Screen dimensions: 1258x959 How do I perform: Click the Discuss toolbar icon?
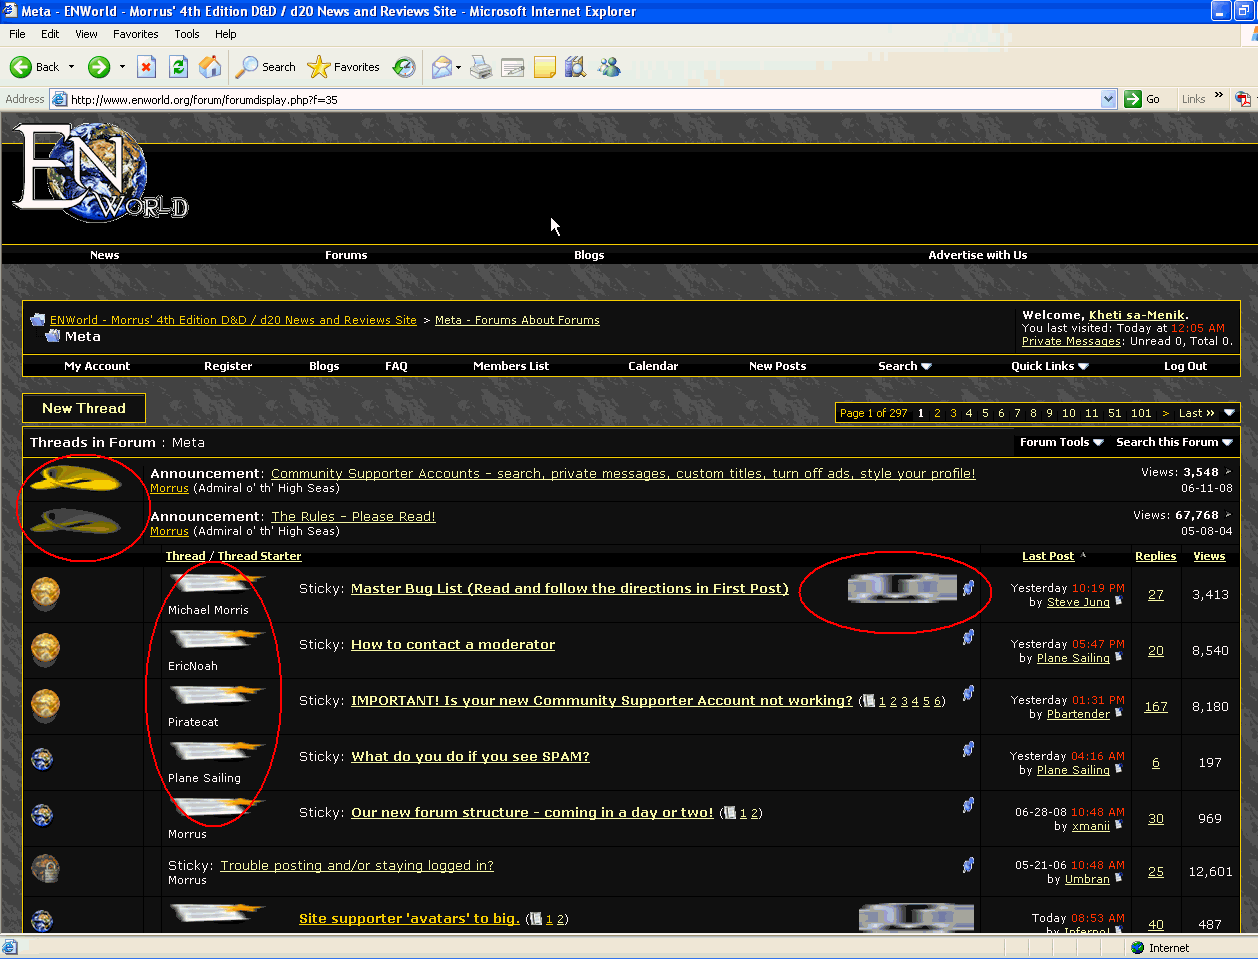pos(545,67)
